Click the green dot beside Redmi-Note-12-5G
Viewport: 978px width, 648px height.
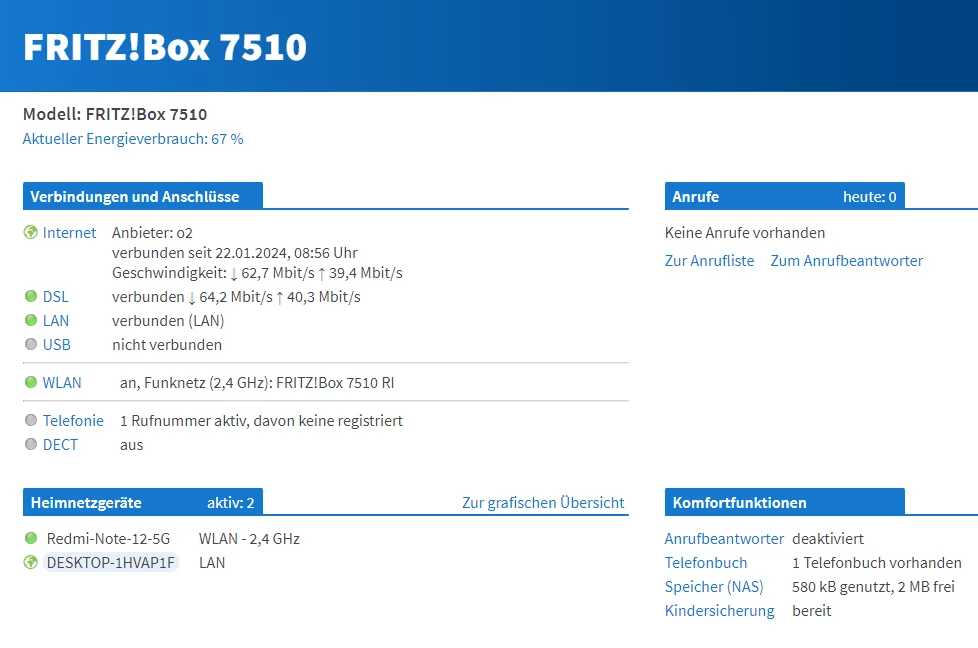[x=31, y=538]
